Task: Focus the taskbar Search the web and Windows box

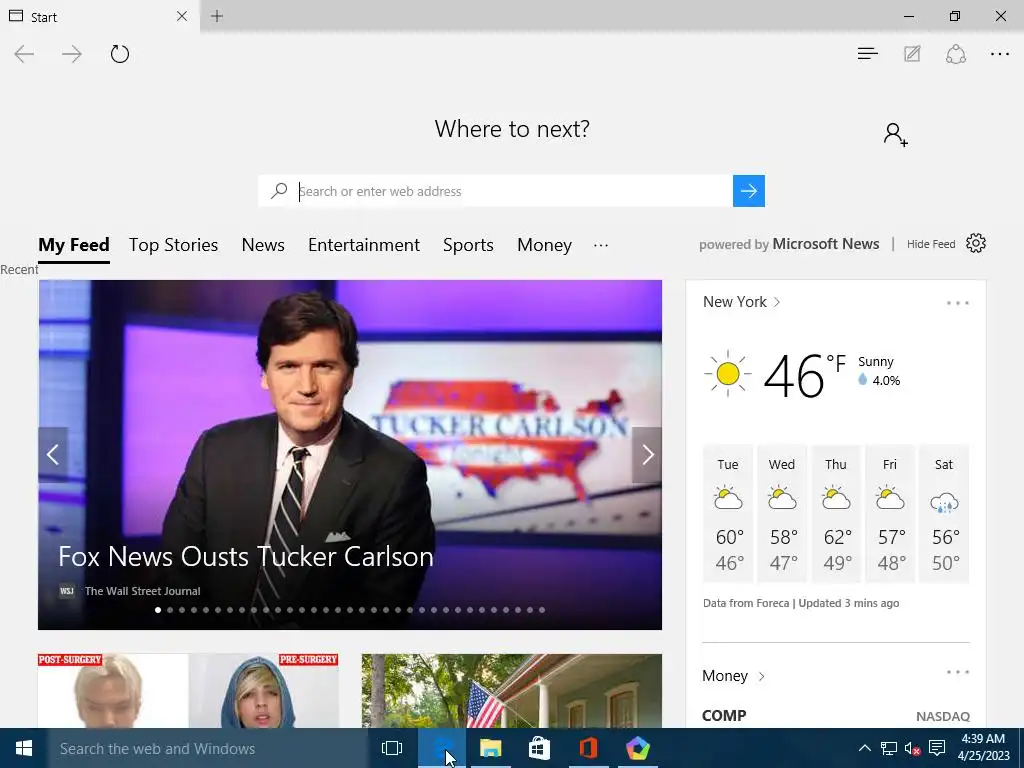Action: 208,748
